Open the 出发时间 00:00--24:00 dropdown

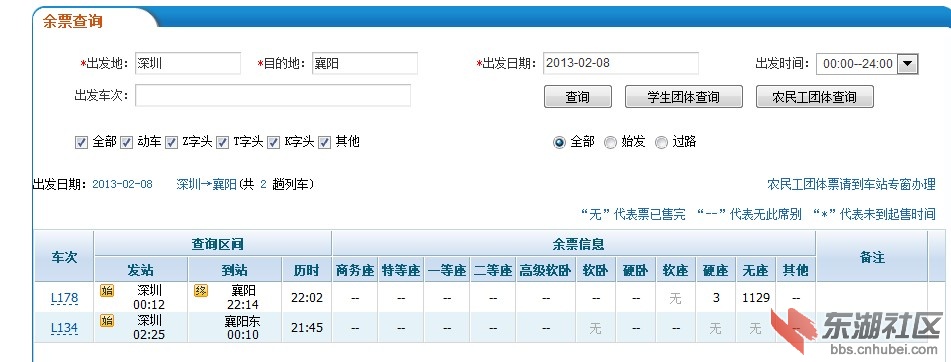click(x=867, y=64)
